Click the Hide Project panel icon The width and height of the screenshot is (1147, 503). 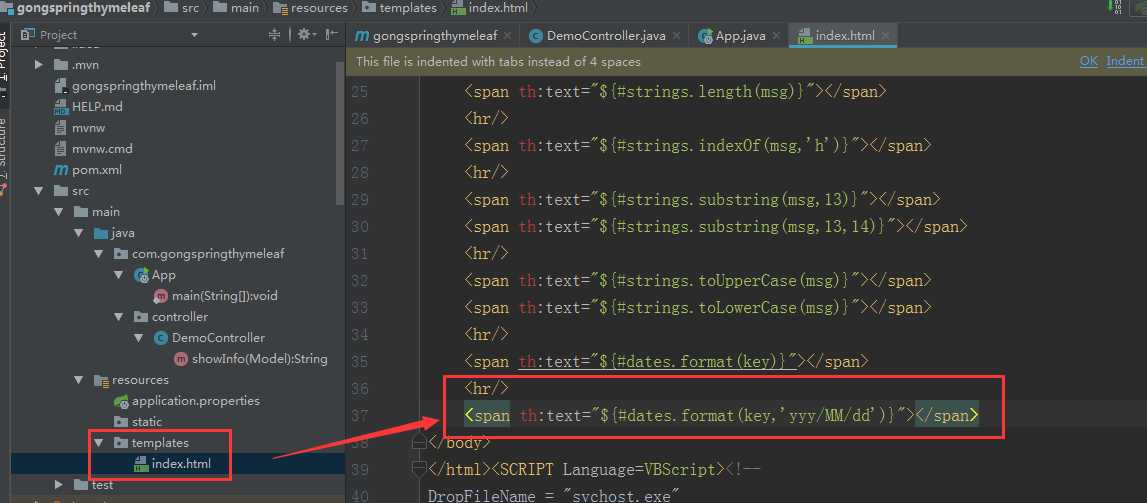pyautogui.click(x=331, y=34)
